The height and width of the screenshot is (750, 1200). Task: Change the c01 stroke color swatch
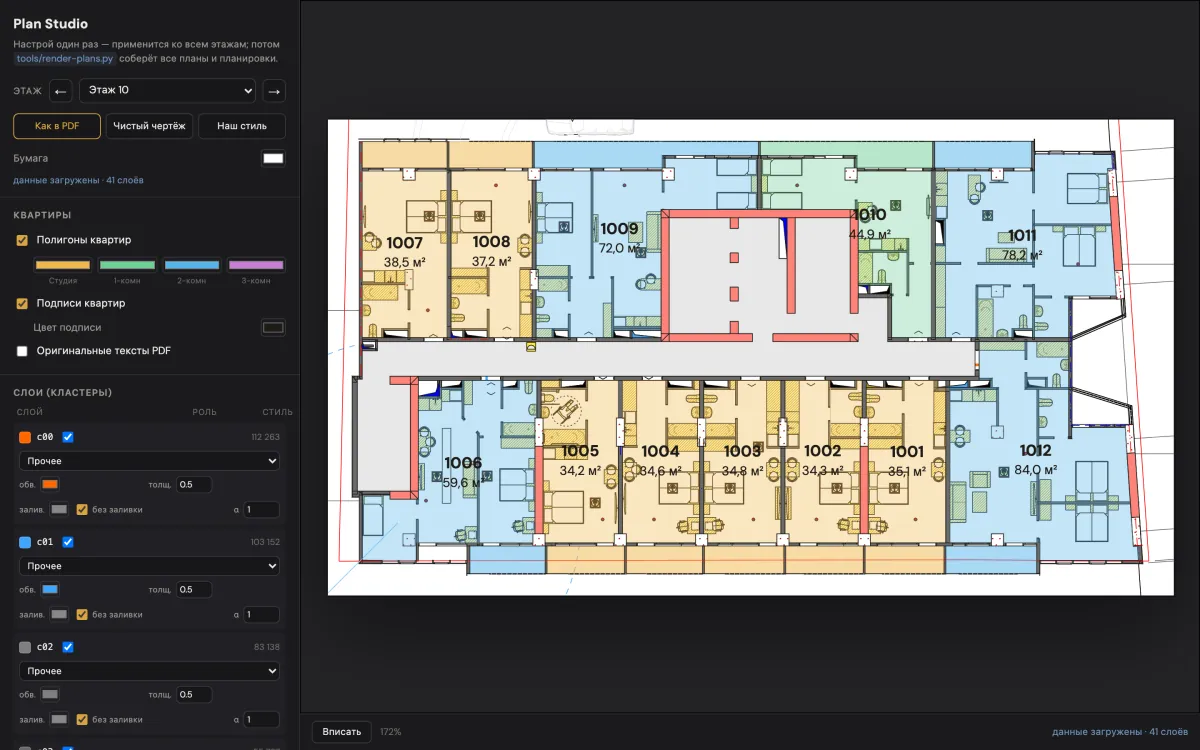(50, 590)
